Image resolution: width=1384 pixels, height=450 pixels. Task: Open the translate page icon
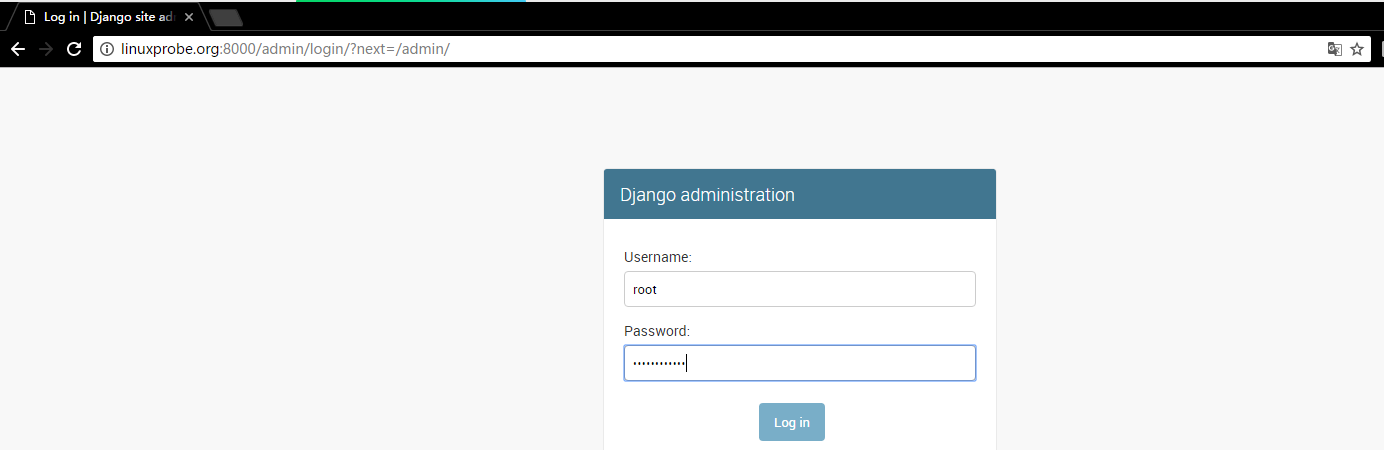(1334, 49)
